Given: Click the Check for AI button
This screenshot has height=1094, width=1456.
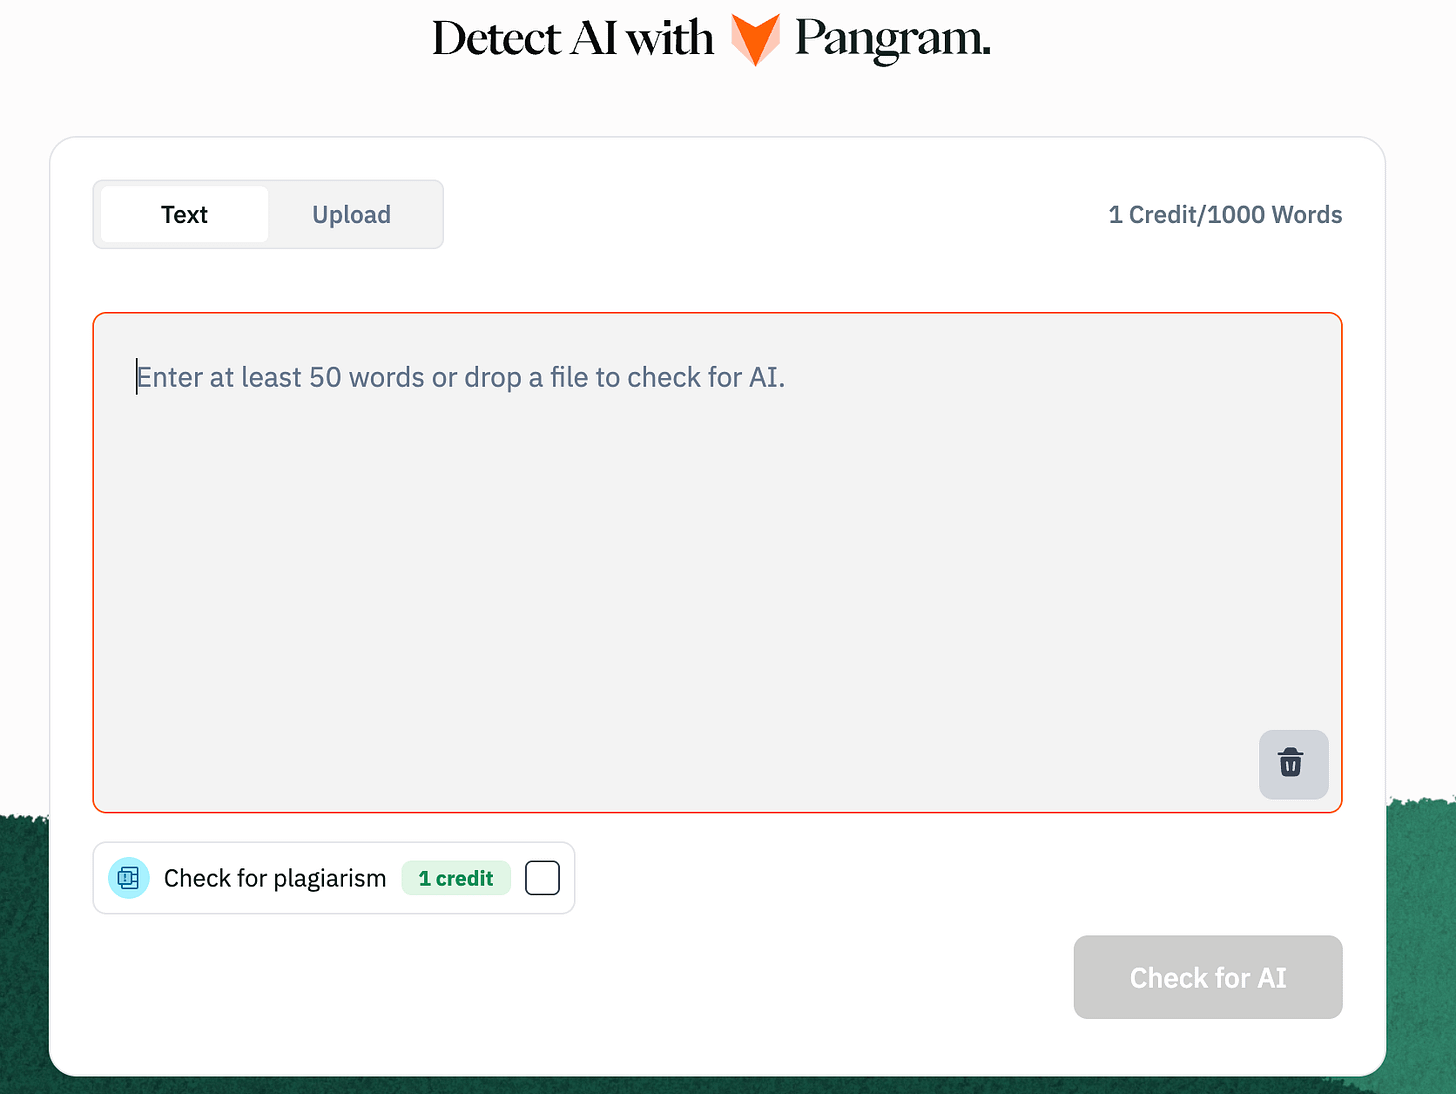Looking at the screenshot, I should click(x=1208, y=977).
